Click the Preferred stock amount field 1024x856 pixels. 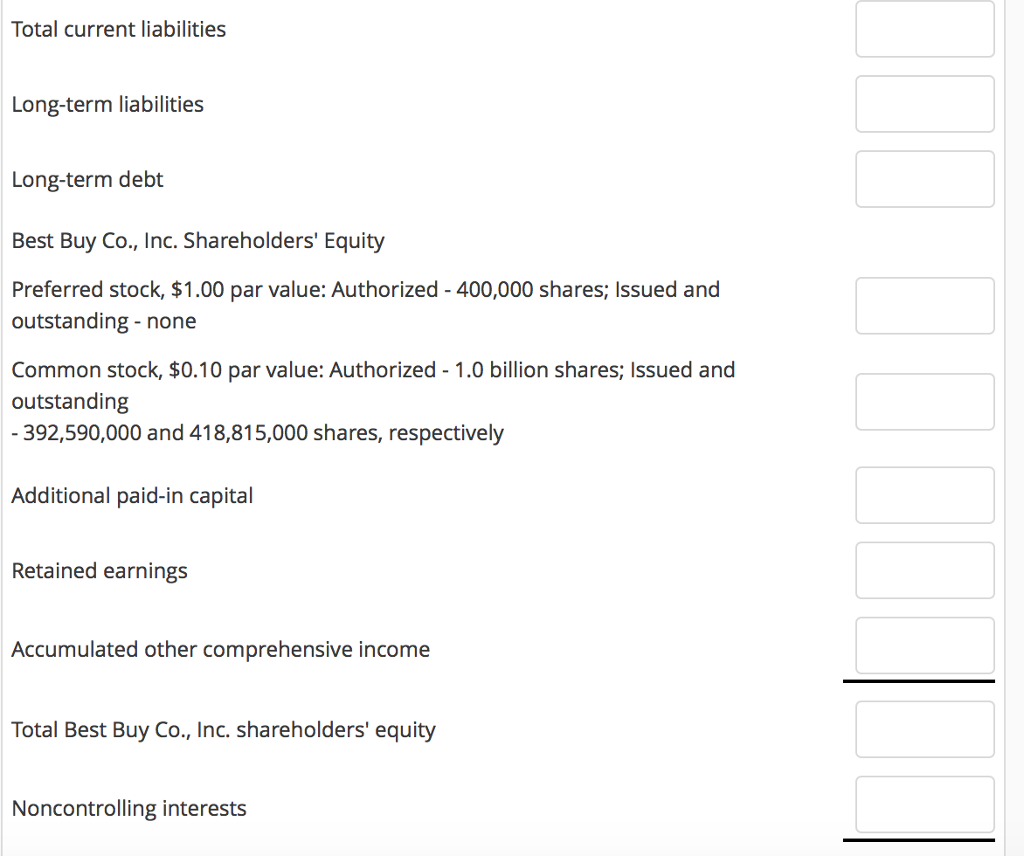coord(924,305)
